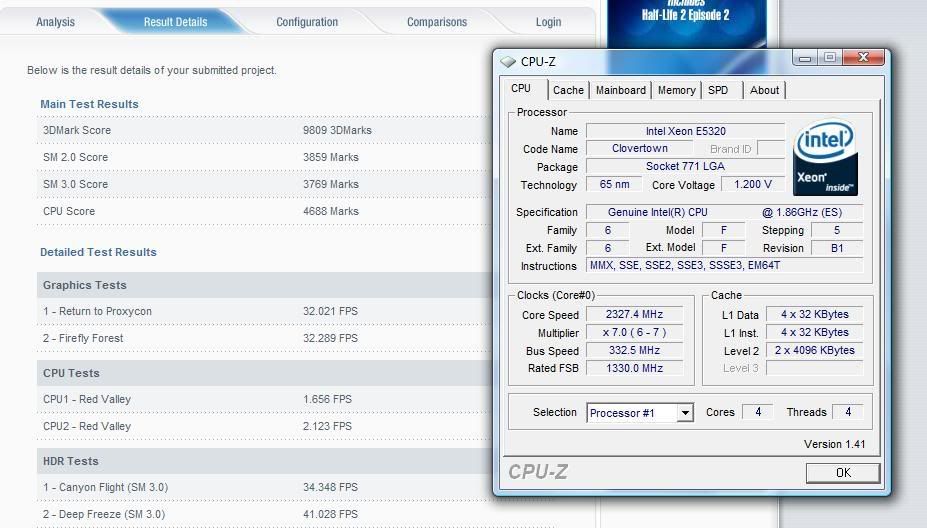
Task: Click the Stepping 5 value
Action: pyautogui.click(x=837, y=230)
